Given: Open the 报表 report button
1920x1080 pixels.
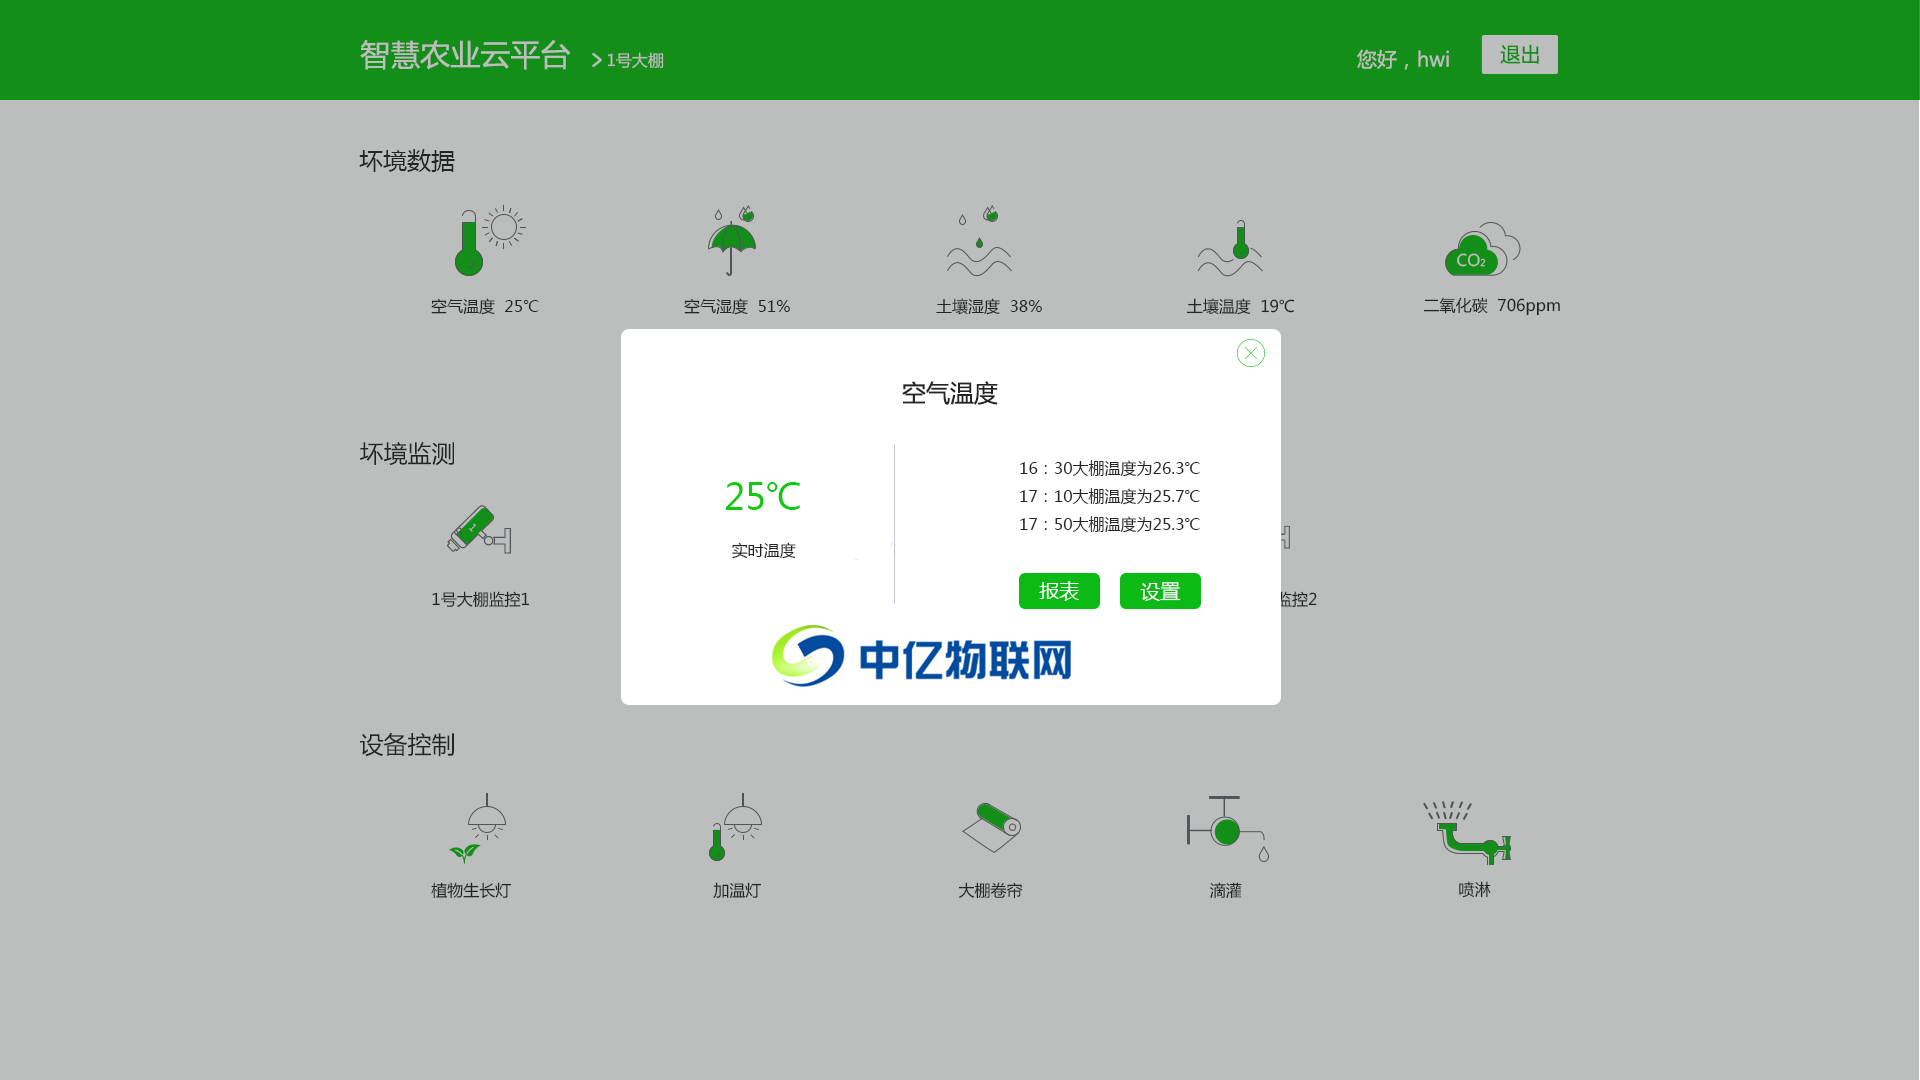Looking at the screenshot, I should pos(1058,591).
